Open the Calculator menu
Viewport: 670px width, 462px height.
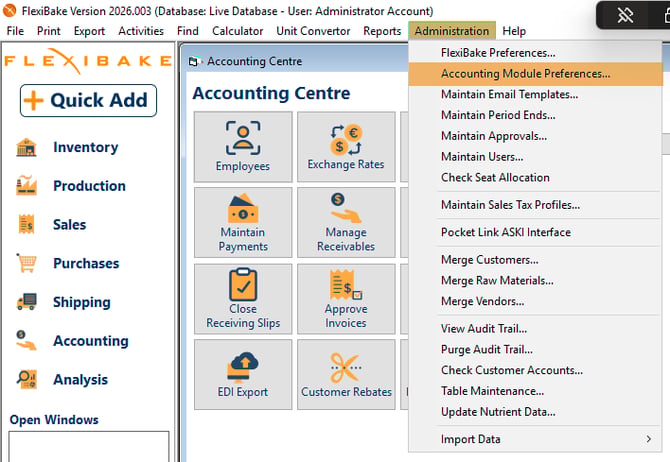coord(238,31)
